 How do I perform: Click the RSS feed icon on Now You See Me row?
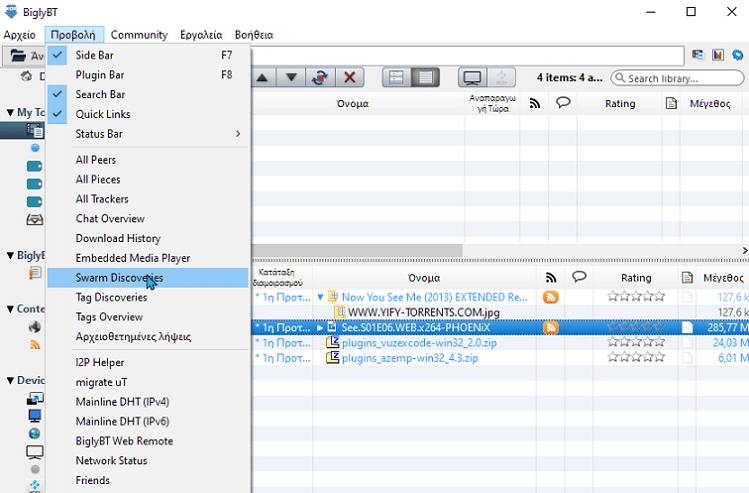click(551, 297)
